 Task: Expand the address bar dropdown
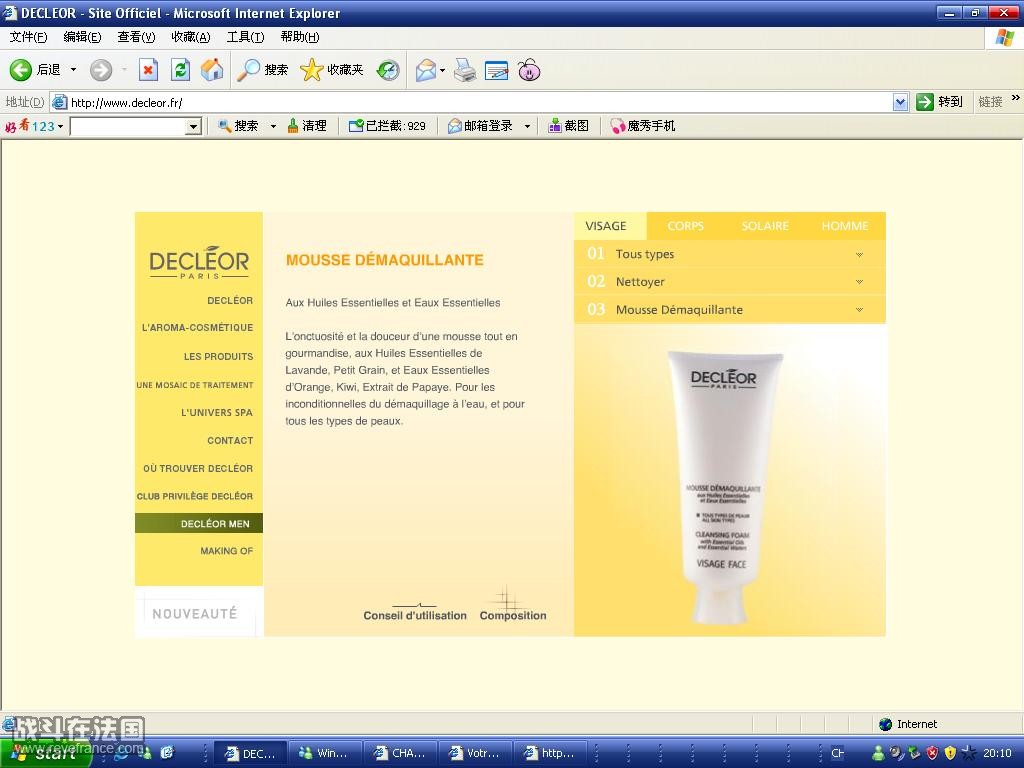coord(901,102)
